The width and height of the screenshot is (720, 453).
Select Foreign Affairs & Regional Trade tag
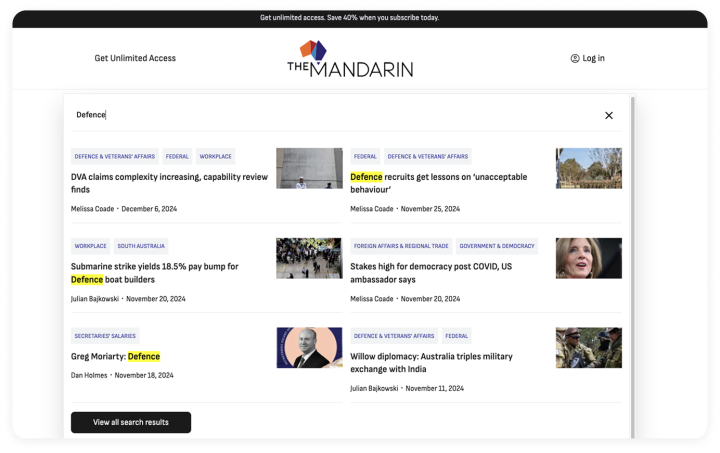pos(400,246)
